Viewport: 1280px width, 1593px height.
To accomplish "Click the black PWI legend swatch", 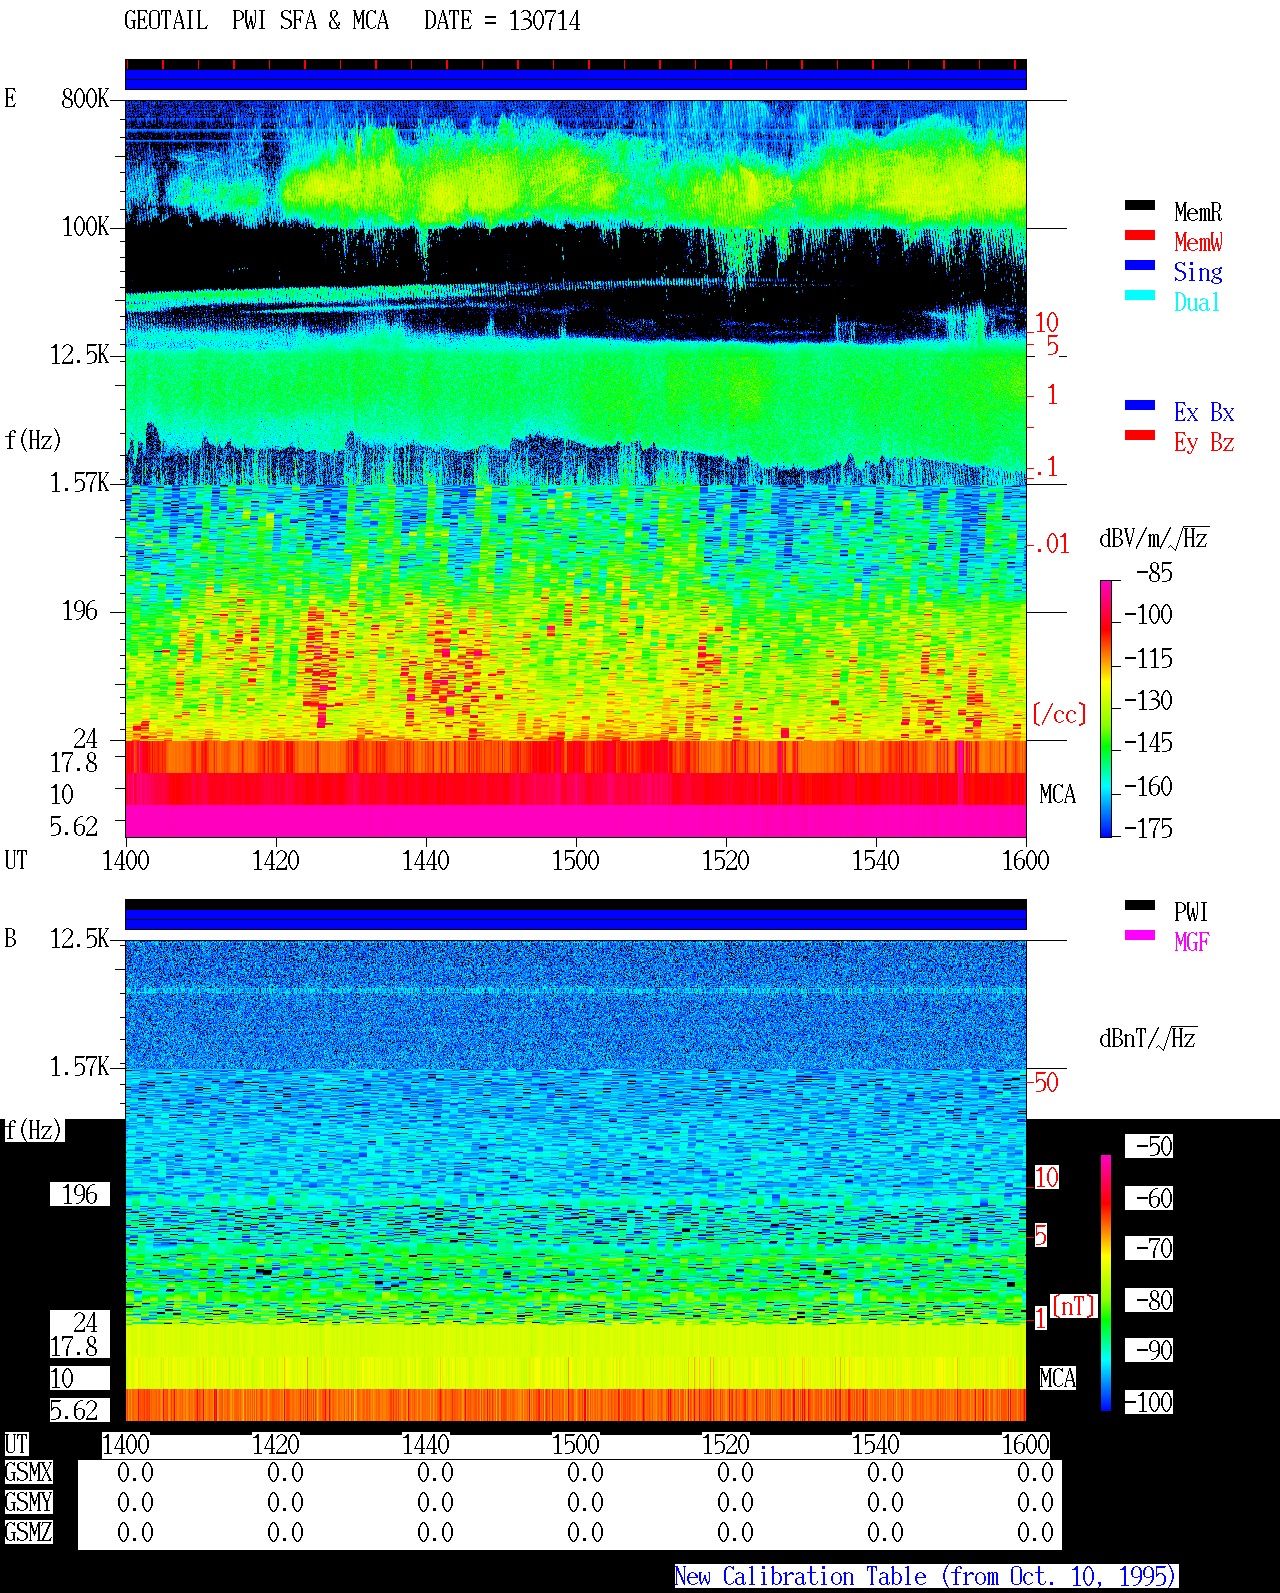I will click(1139, 906).
